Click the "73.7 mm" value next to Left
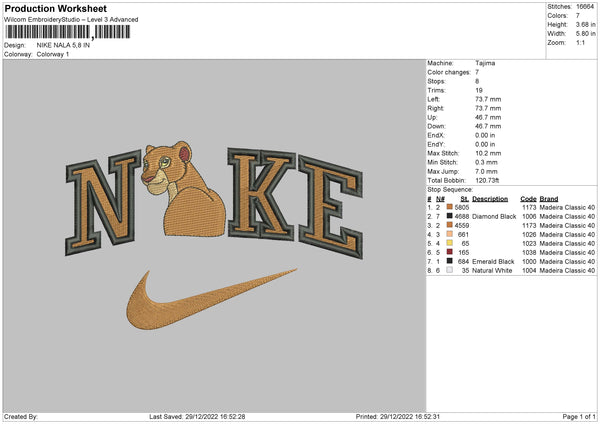The width and height of the screenshot is (600, 424). (488, 99)
